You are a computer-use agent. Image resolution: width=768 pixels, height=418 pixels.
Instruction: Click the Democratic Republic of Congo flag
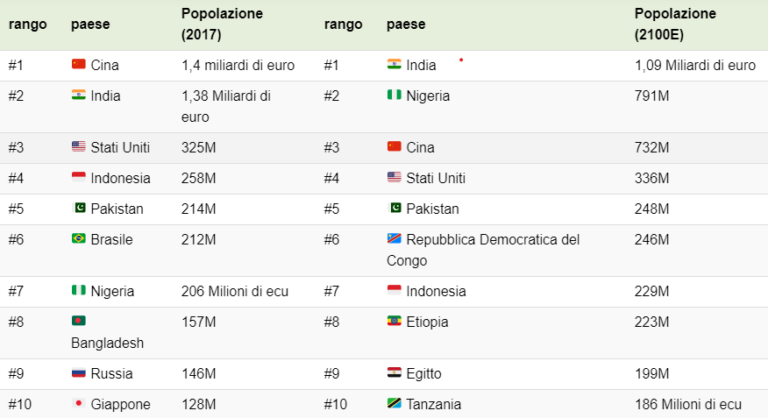394,239
